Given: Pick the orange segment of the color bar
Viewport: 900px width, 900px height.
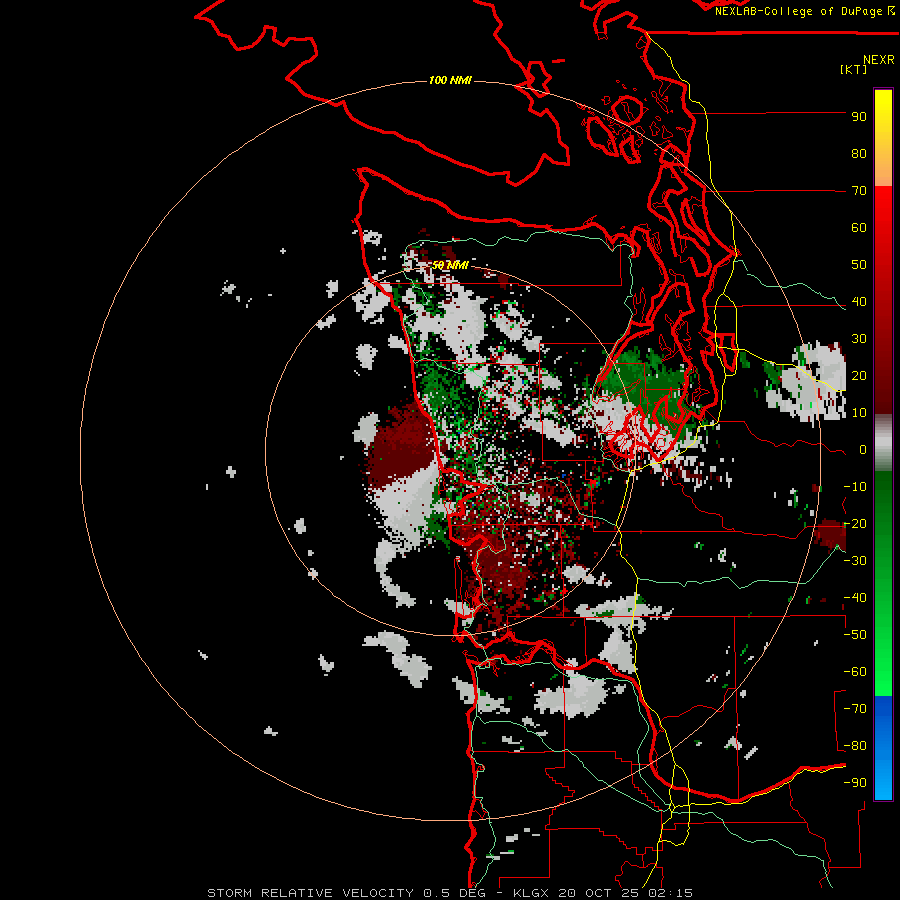Looking at the screenshot, I should click(x=883, y=170).
